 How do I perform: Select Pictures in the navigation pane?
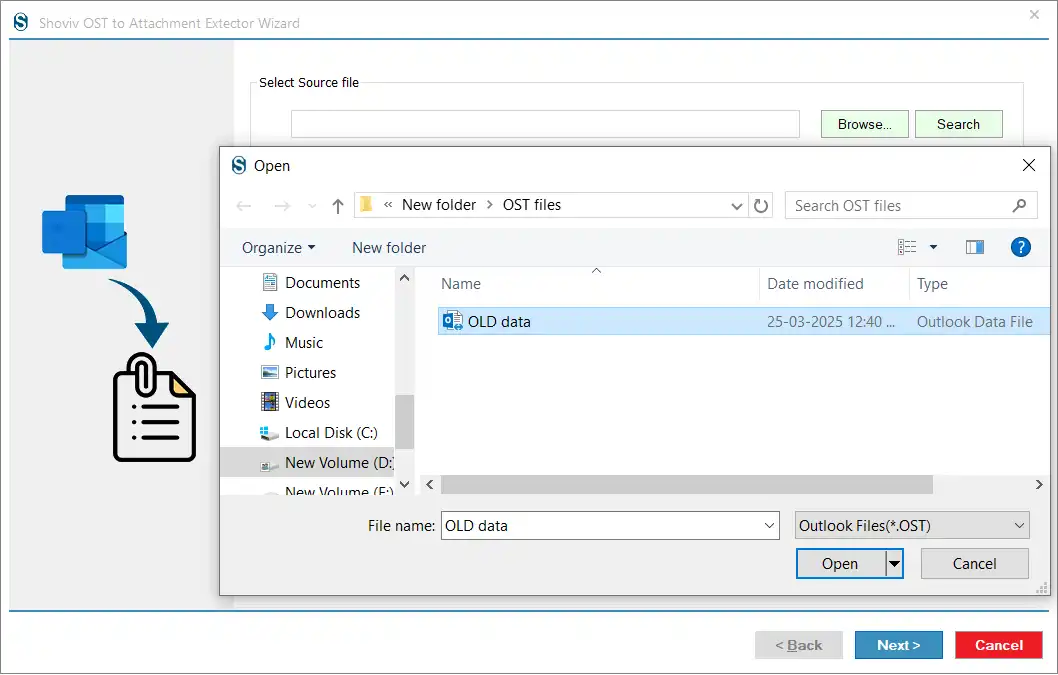pyautogui.click(x=310, y=373)
